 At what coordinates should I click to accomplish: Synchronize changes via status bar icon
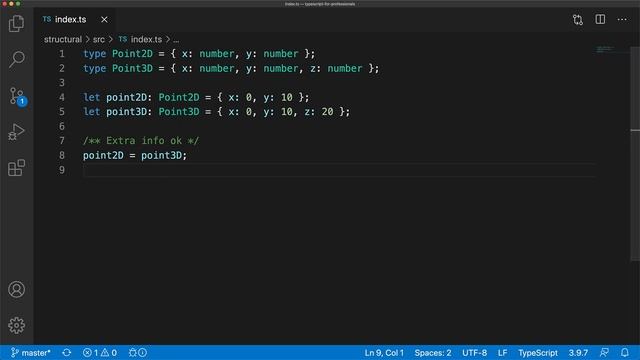pyautogui.click(x=67, y=353)
